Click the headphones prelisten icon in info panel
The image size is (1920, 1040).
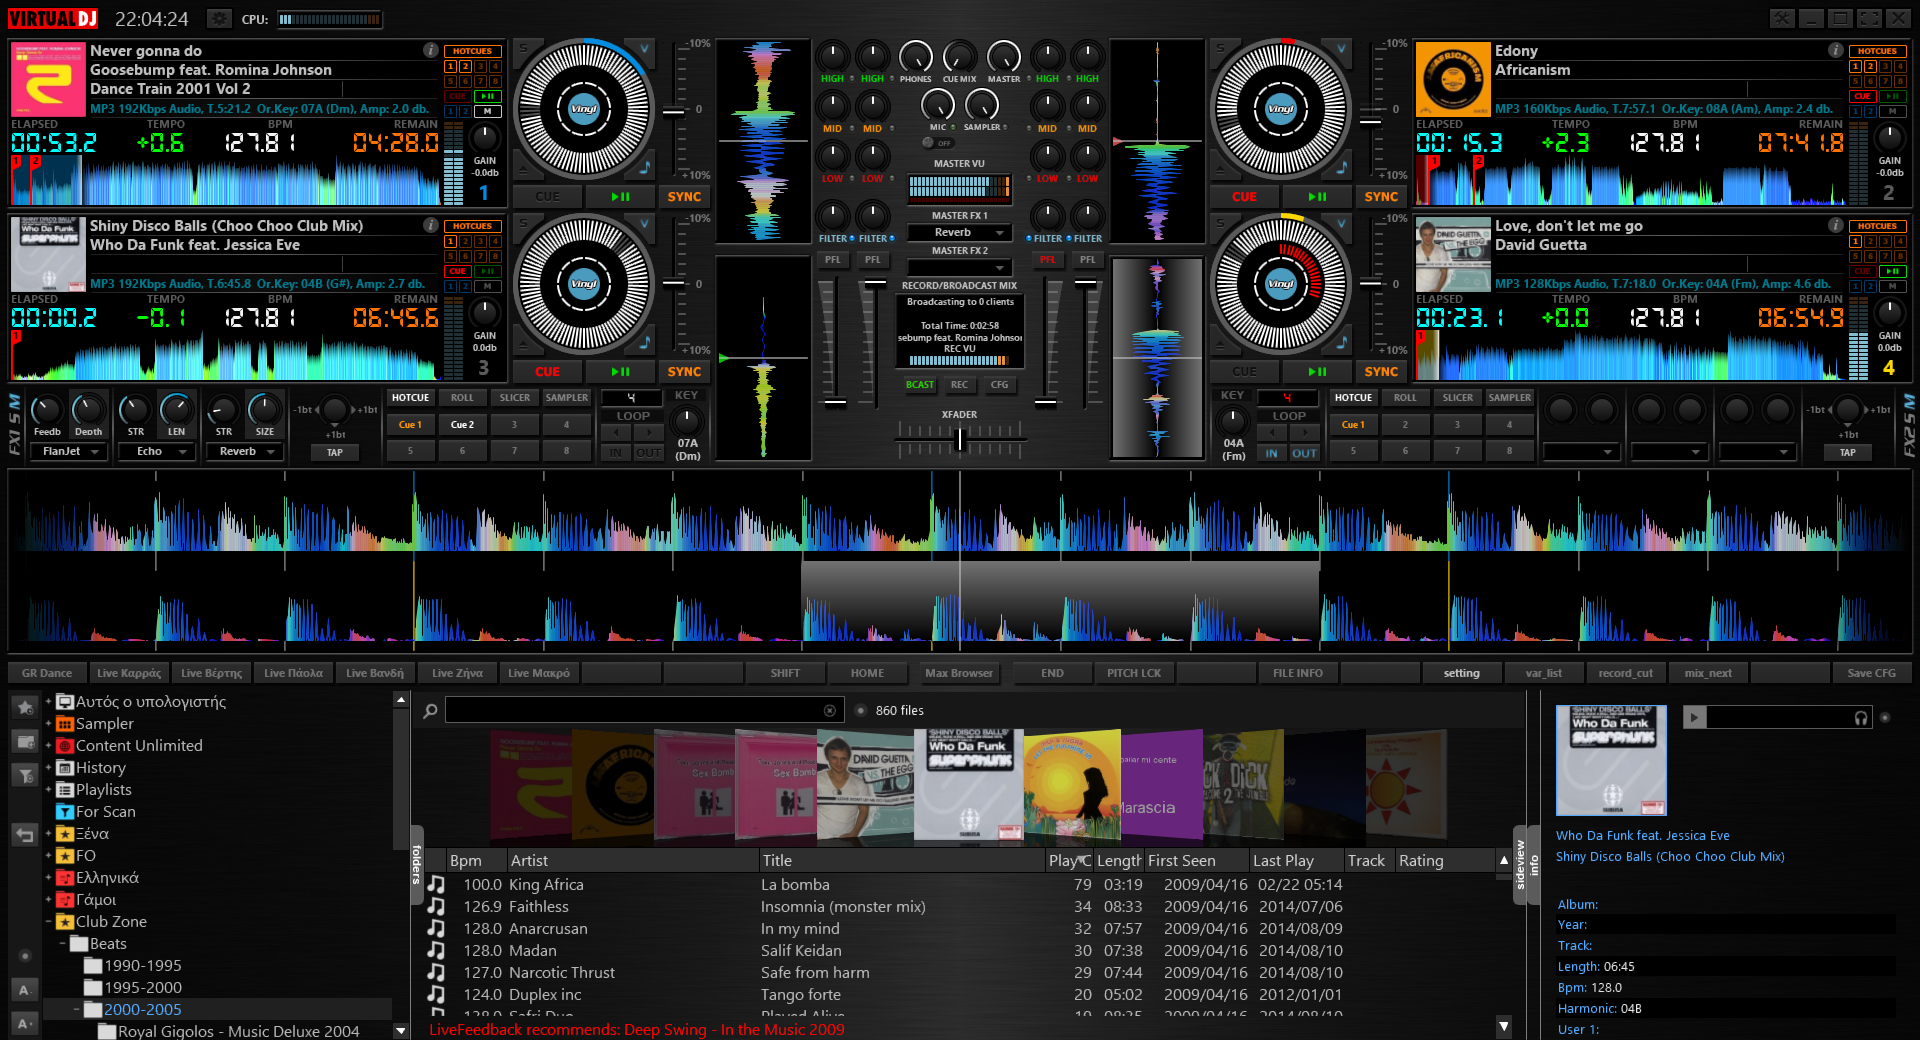[x=1861, y=718]
